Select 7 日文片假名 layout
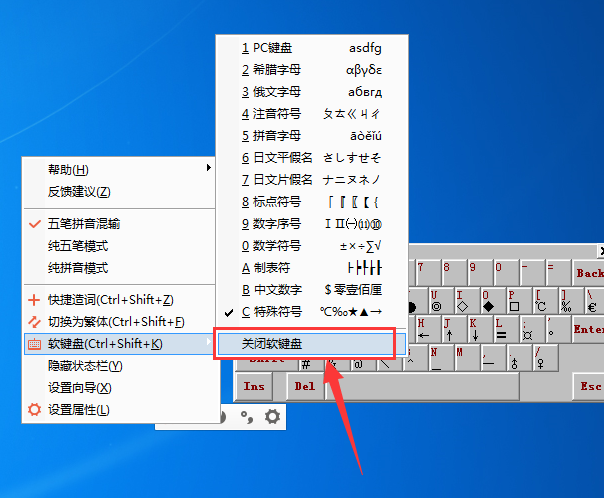Image resolution: width=604 pixels, height=498 pixels. click(x=312, y=179)
